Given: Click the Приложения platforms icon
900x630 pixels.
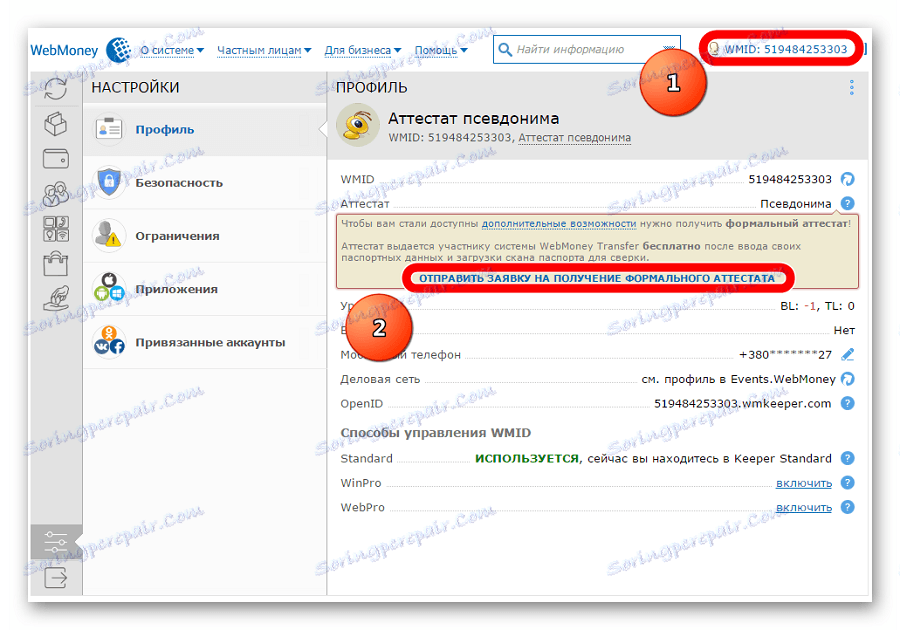Looking at the screenshot, I should pyautogui.click(x=109, y=288).
